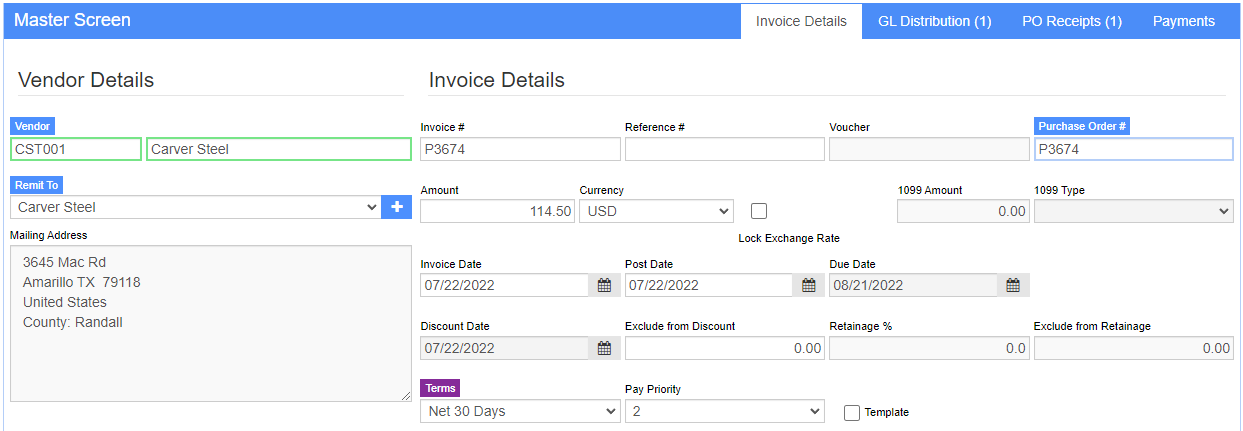Screen dimensions: 1243x431
Task: Click the Invoice Date text field
Action: 504,285
